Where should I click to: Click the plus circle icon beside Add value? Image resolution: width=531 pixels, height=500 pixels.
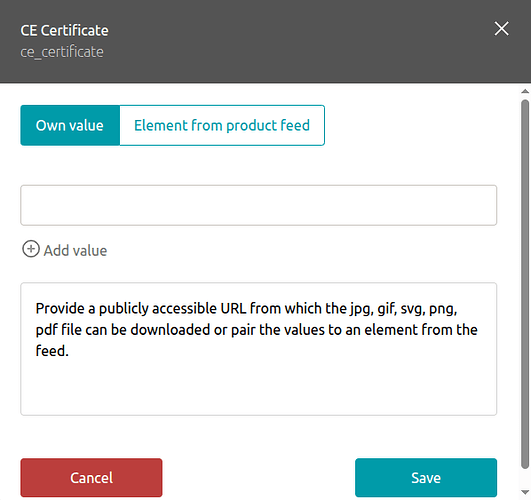pyautogui.click(x=31, y=249)
